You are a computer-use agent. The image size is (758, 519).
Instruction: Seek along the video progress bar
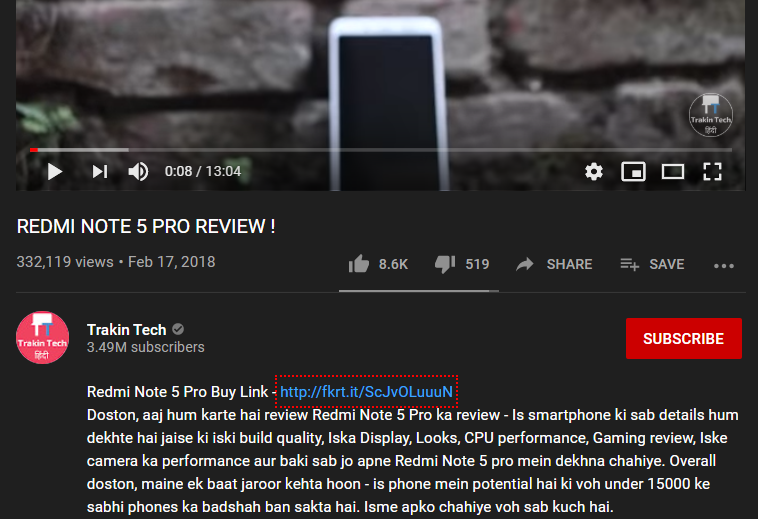click(381, 150)
